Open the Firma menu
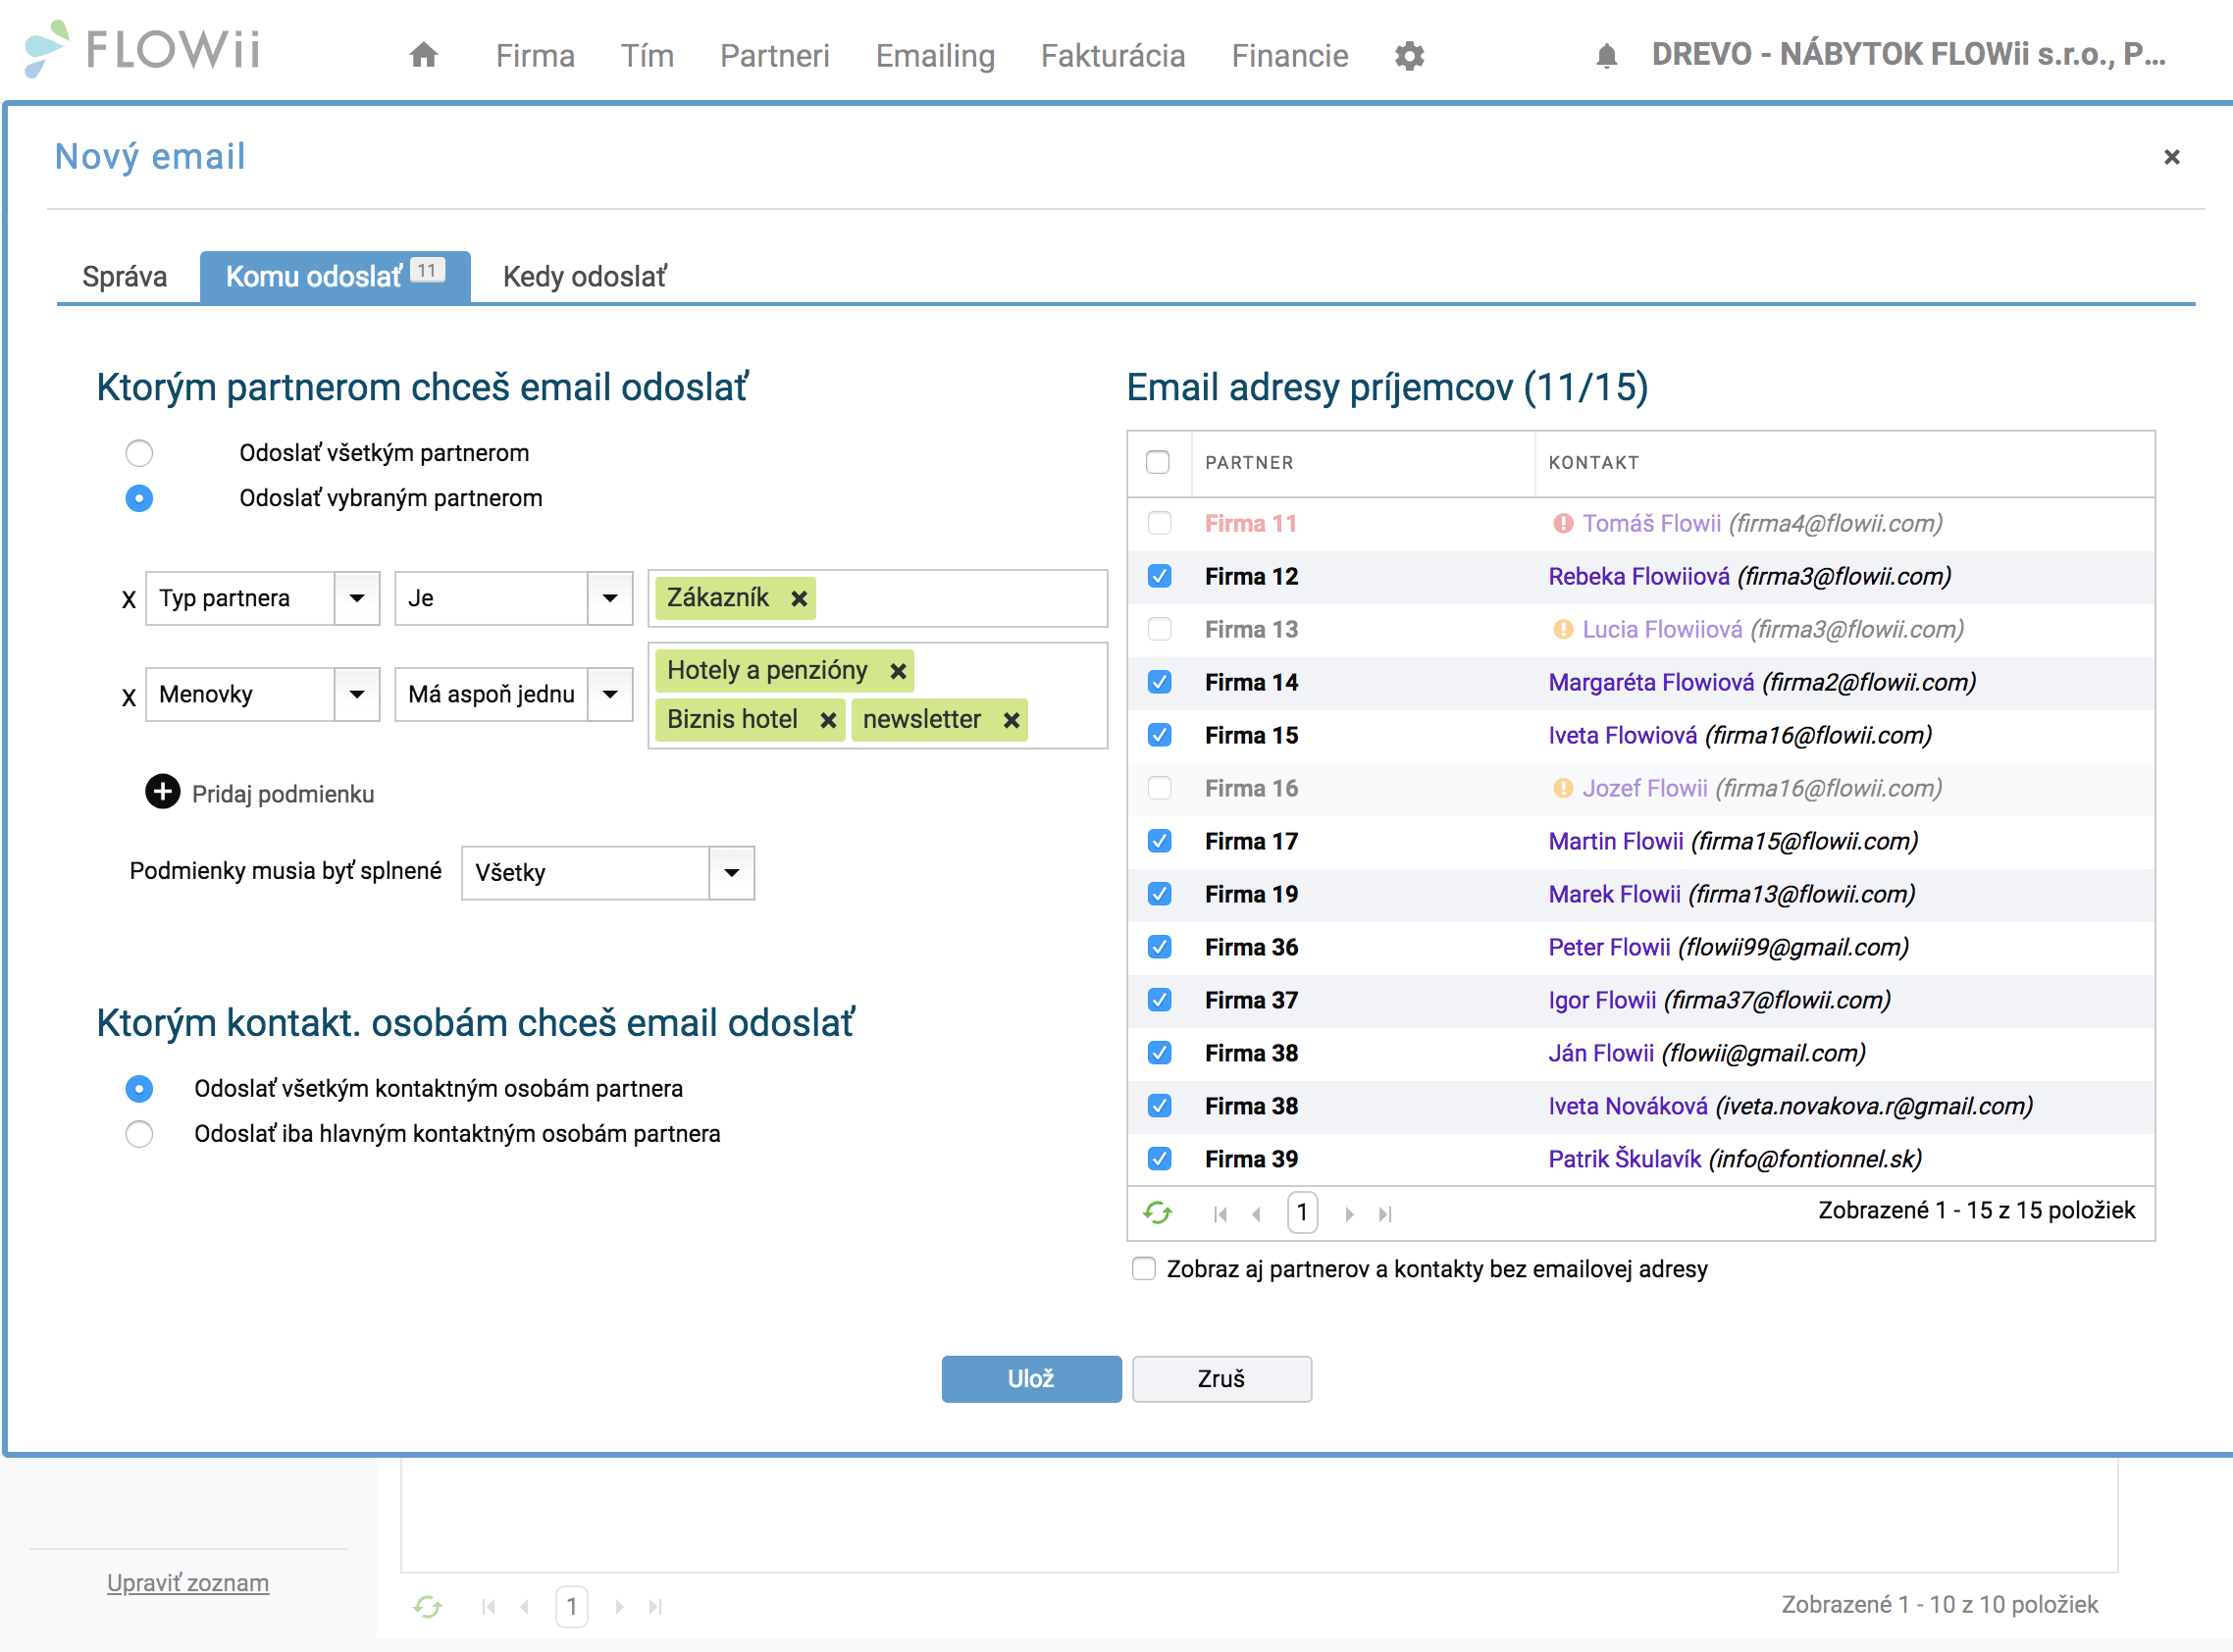The height and width of the screenshot is (1652, 2233). (535, 56)
